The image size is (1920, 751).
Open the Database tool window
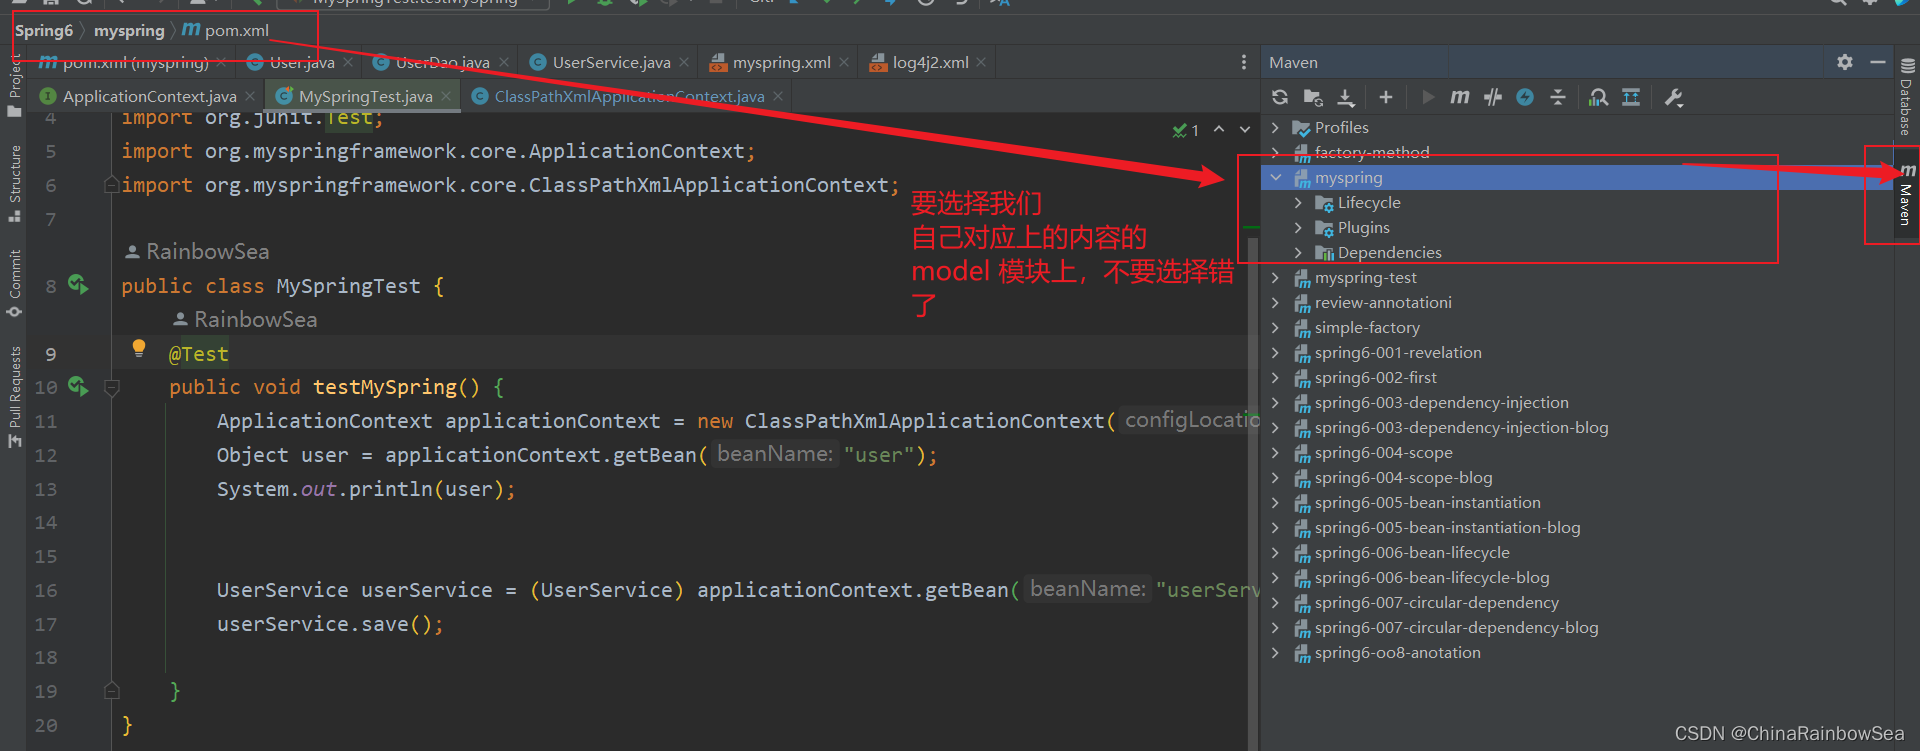1907,96
